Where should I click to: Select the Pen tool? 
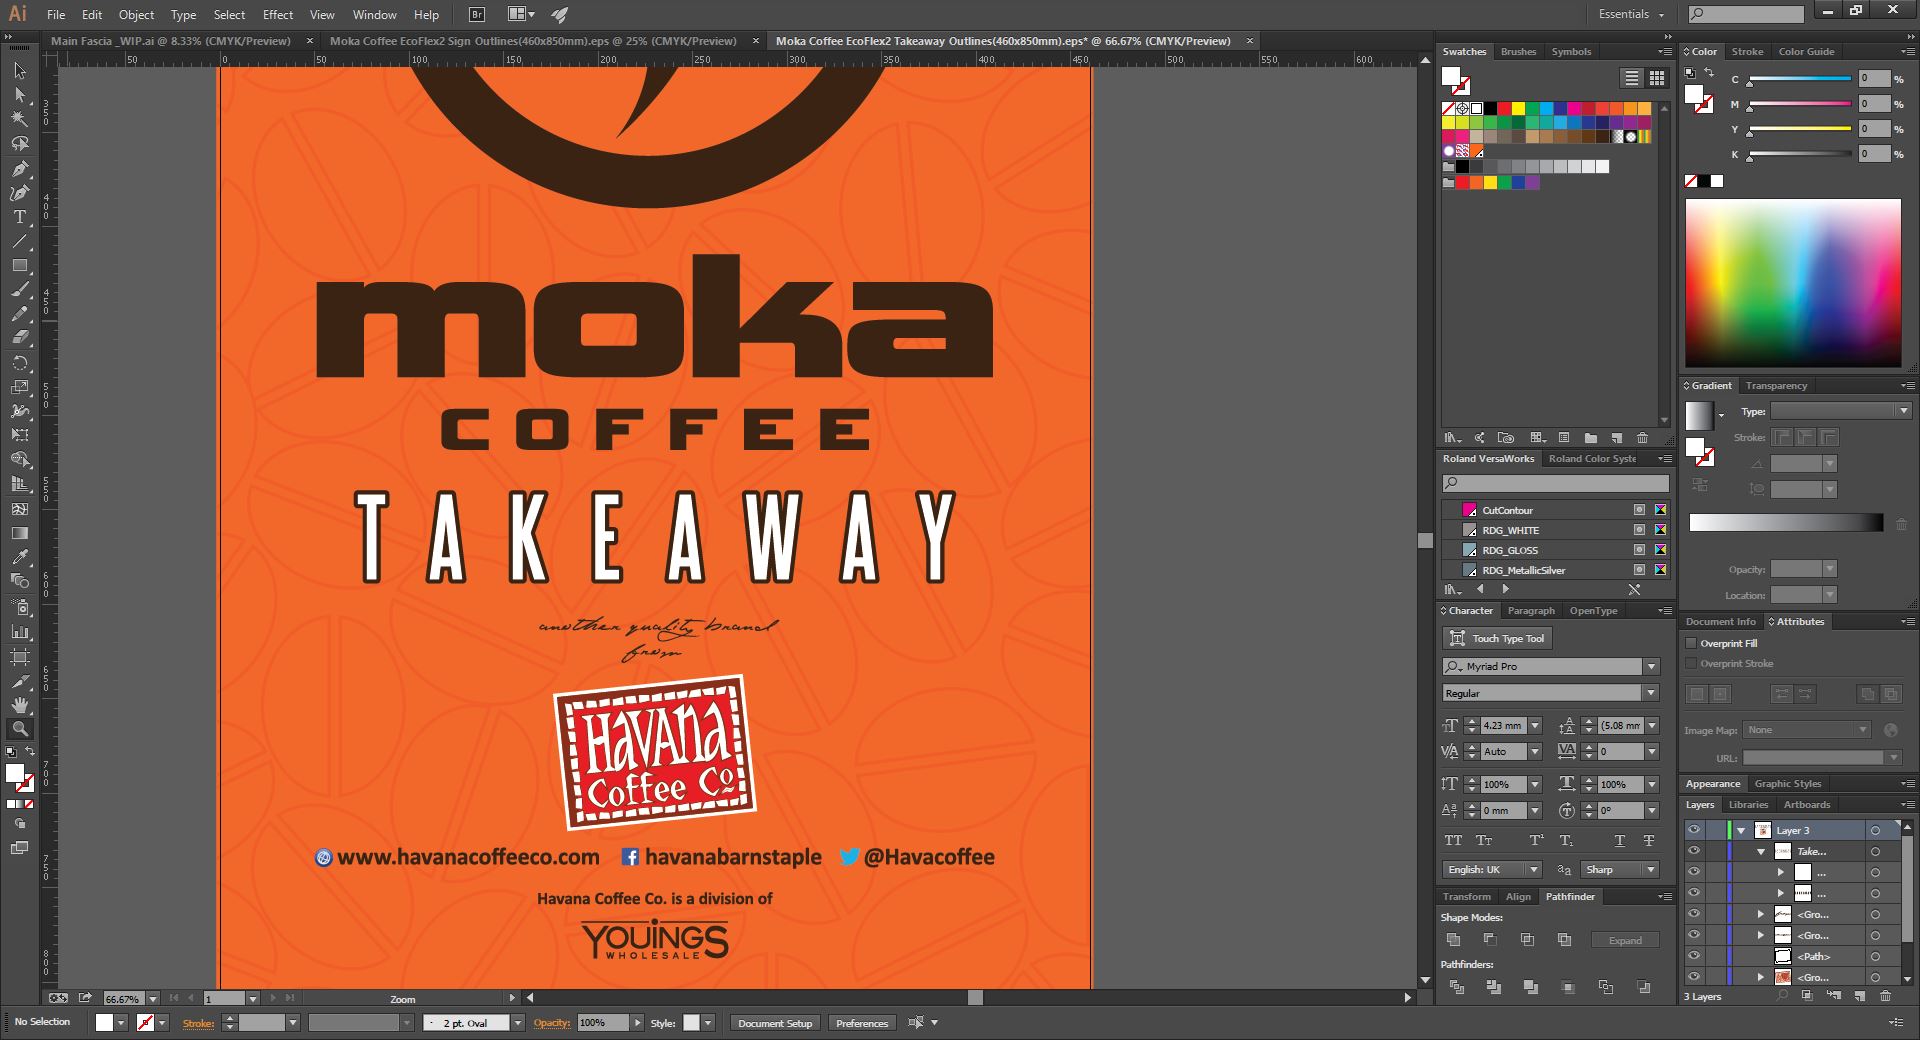click(19, 168)
